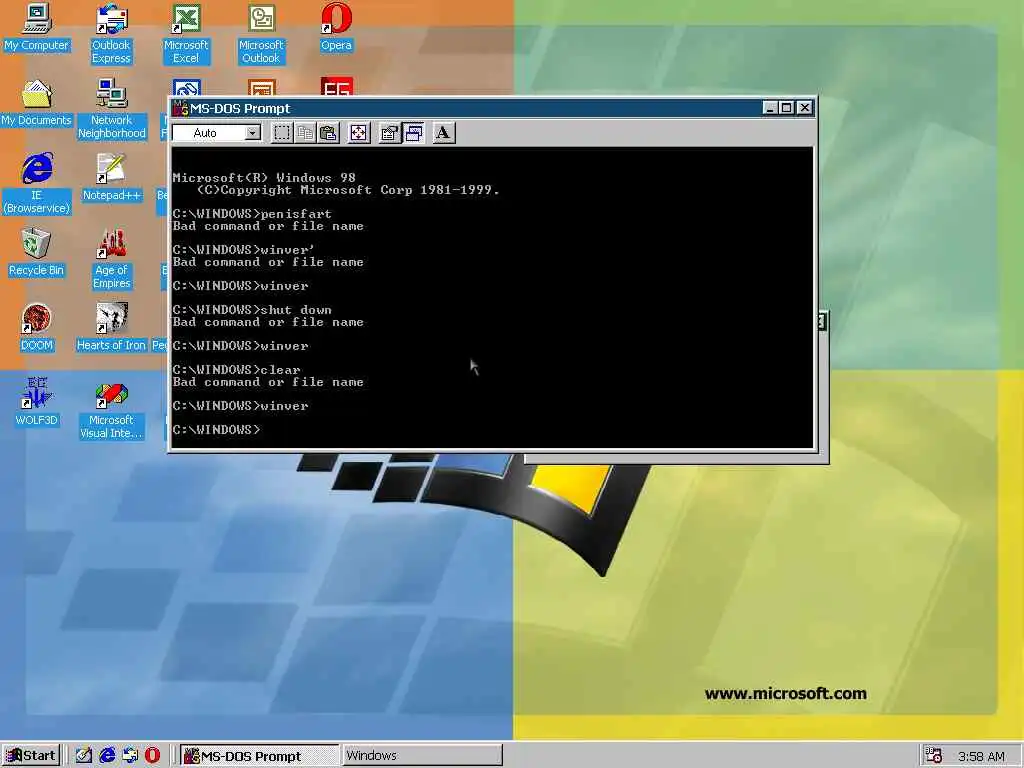Launch Opera from quick launch
The image size is (1024, 768).
click(x=152, y=756)
